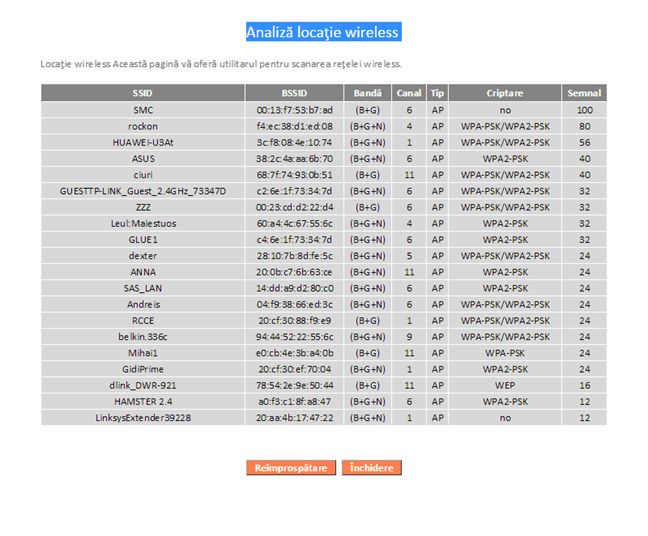Select the LinksysExtender39228 network row
Screen dimensions: 648x536
click(x=142, y=417)
